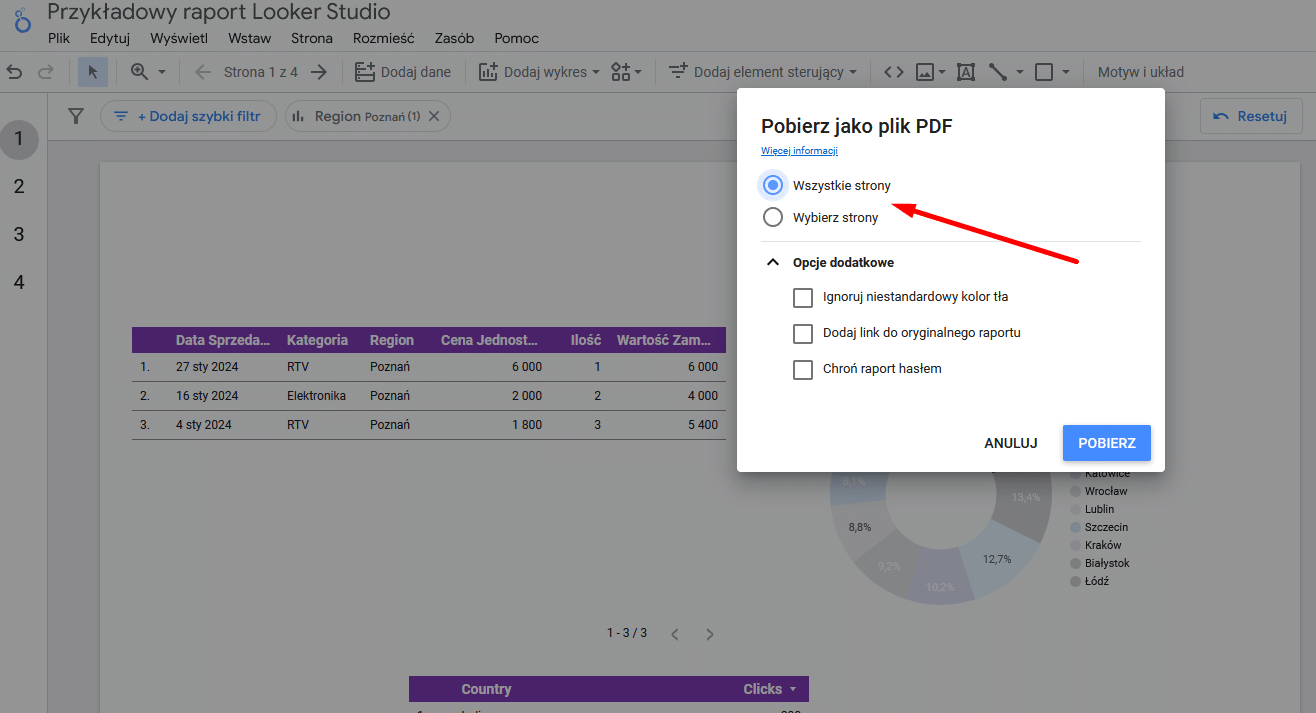Click the Resetuj button
Image resolution: width=1316 pixels, height=713 pixels.
tap(1250, 116)
